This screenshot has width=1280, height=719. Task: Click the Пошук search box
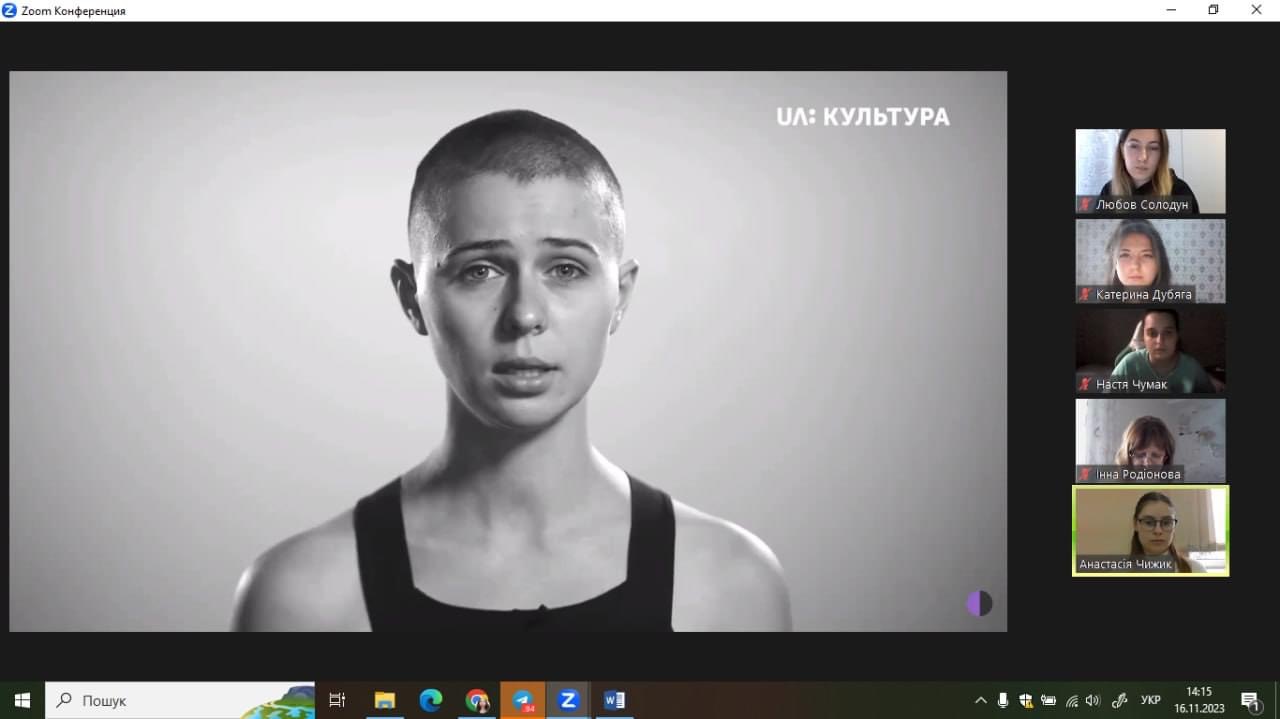point(180,700)
